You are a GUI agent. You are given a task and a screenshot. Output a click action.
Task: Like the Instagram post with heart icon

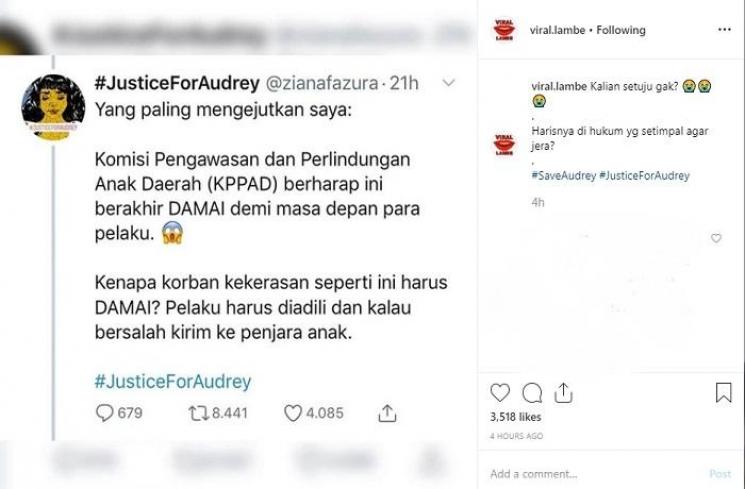tap(500, 393)
